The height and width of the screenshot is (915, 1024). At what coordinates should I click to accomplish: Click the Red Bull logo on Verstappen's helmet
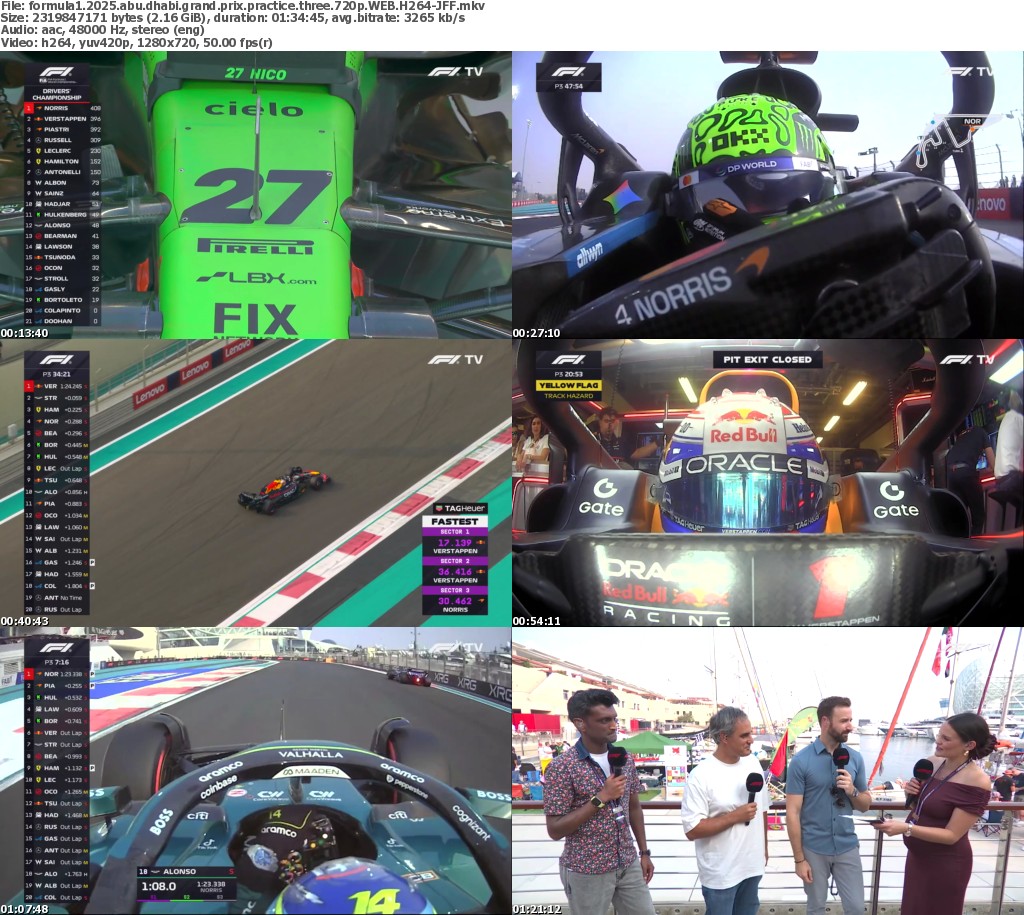[x=743, y=434]
